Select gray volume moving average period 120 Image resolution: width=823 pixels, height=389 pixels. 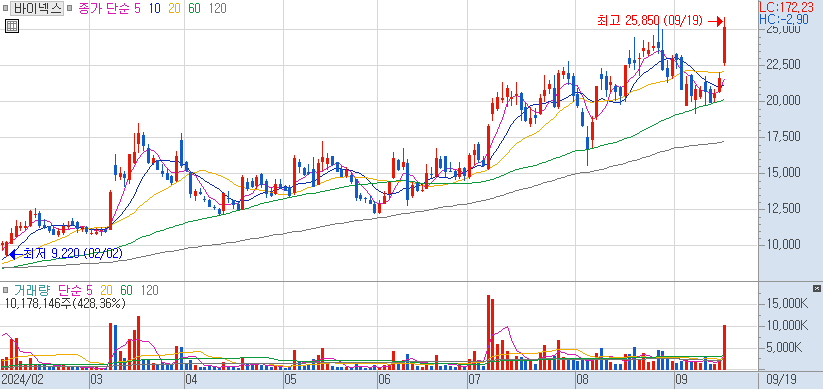(x=150, y=290)
